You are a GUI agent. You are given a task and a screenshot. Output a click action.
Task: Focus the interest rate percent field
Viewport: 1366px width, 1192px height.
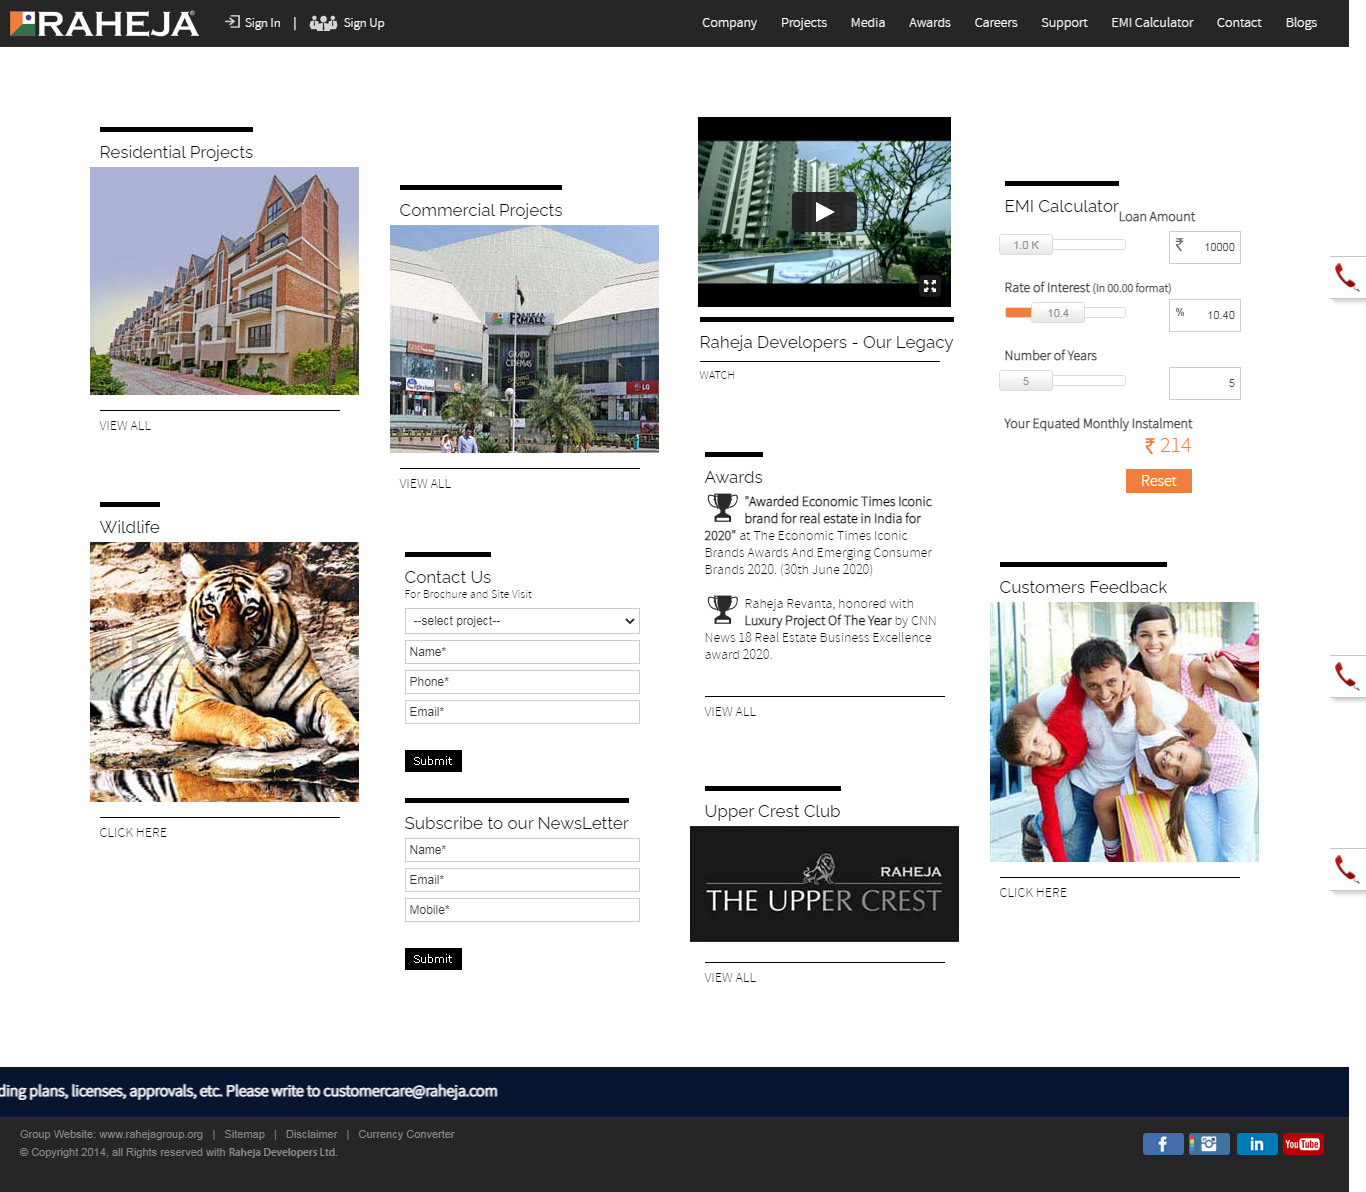pyautogui.click(x=1205, y=315)
